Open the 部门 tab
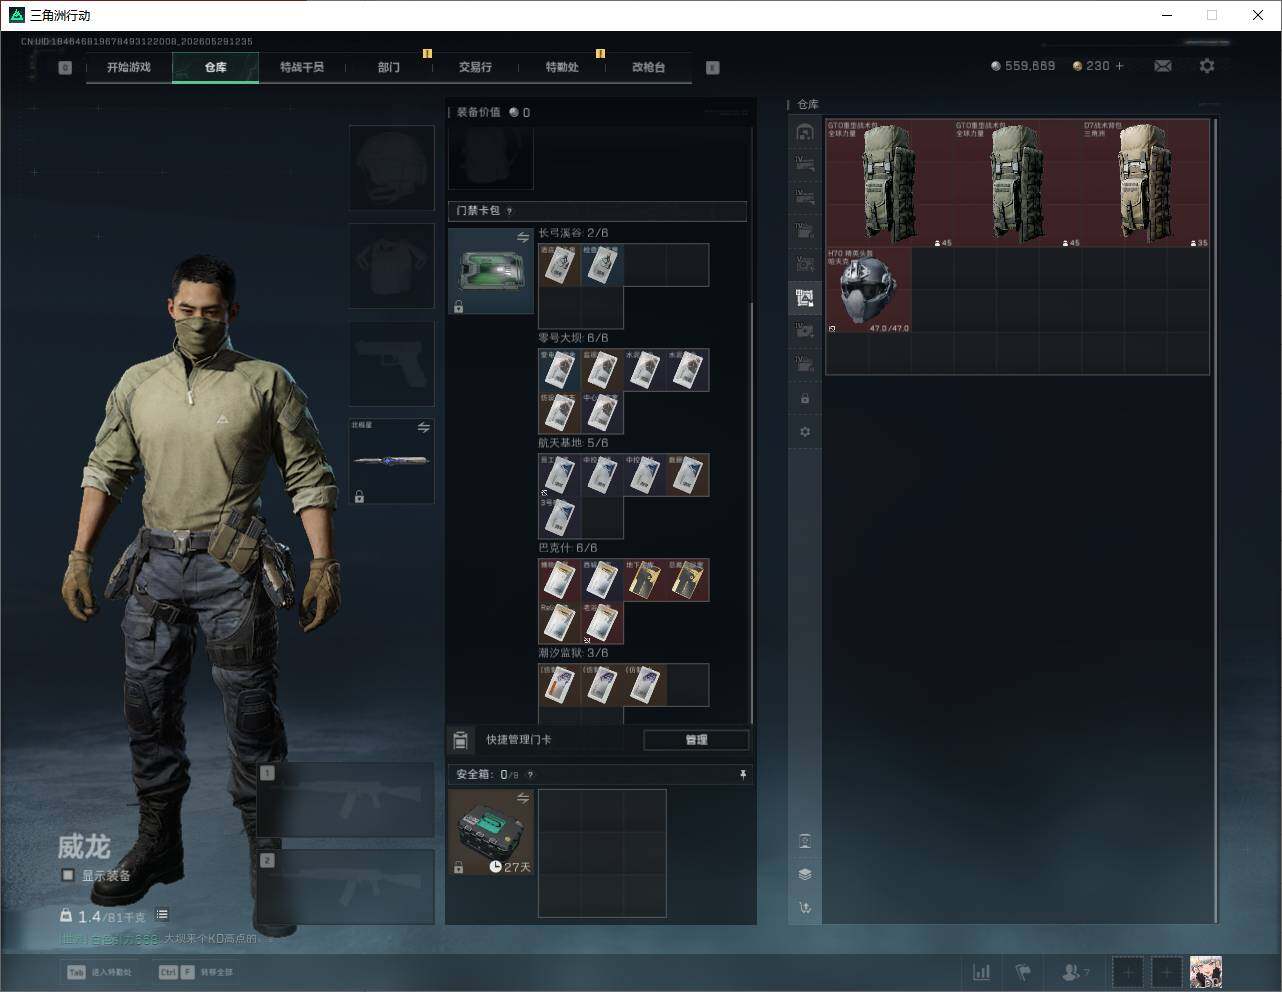This screenshot has height=992, width=1282. click(x=389, y=67)
